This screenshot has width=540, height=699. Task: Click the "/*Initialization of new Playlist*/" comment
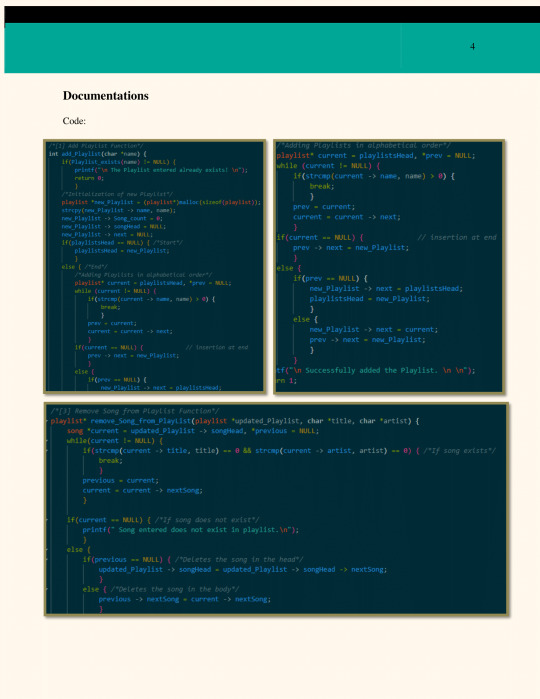click(117, 194)
